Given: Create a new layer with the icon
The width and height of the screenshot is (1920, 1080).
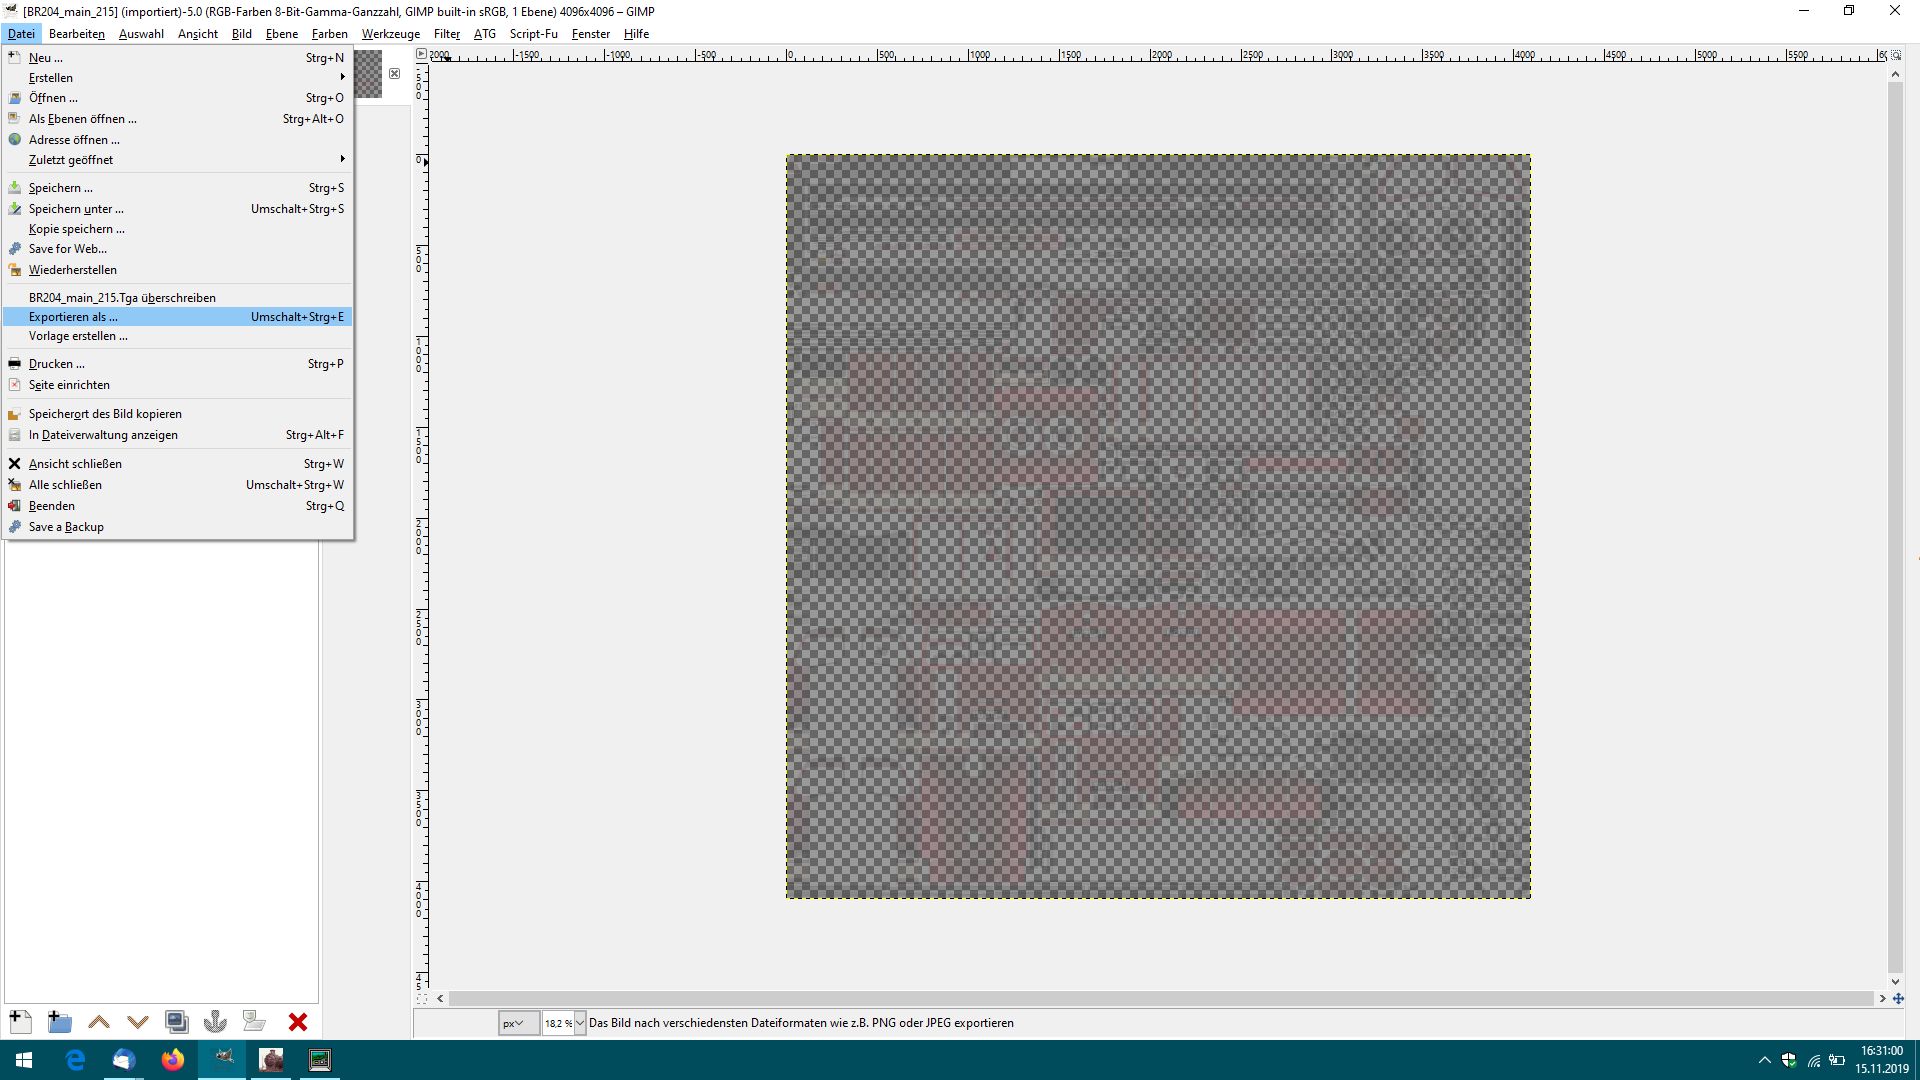Looking at the screenshot, I should (x=20, y=1021).
